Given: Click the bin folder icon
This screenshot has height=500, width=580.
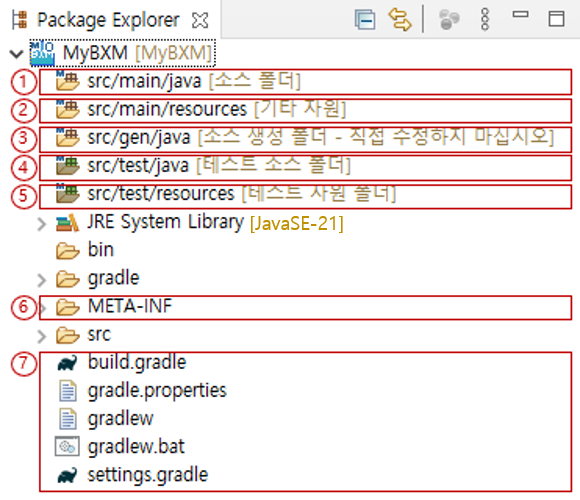Looking at the screenshot, I should (67, 251).
